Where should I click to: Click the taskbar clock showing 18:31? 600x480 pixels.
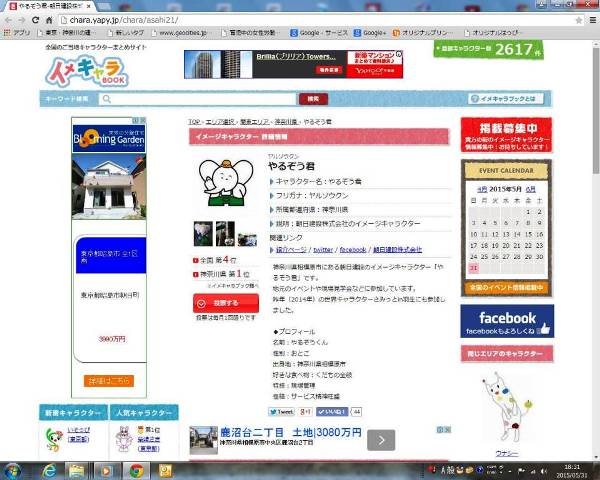point(572,471)
